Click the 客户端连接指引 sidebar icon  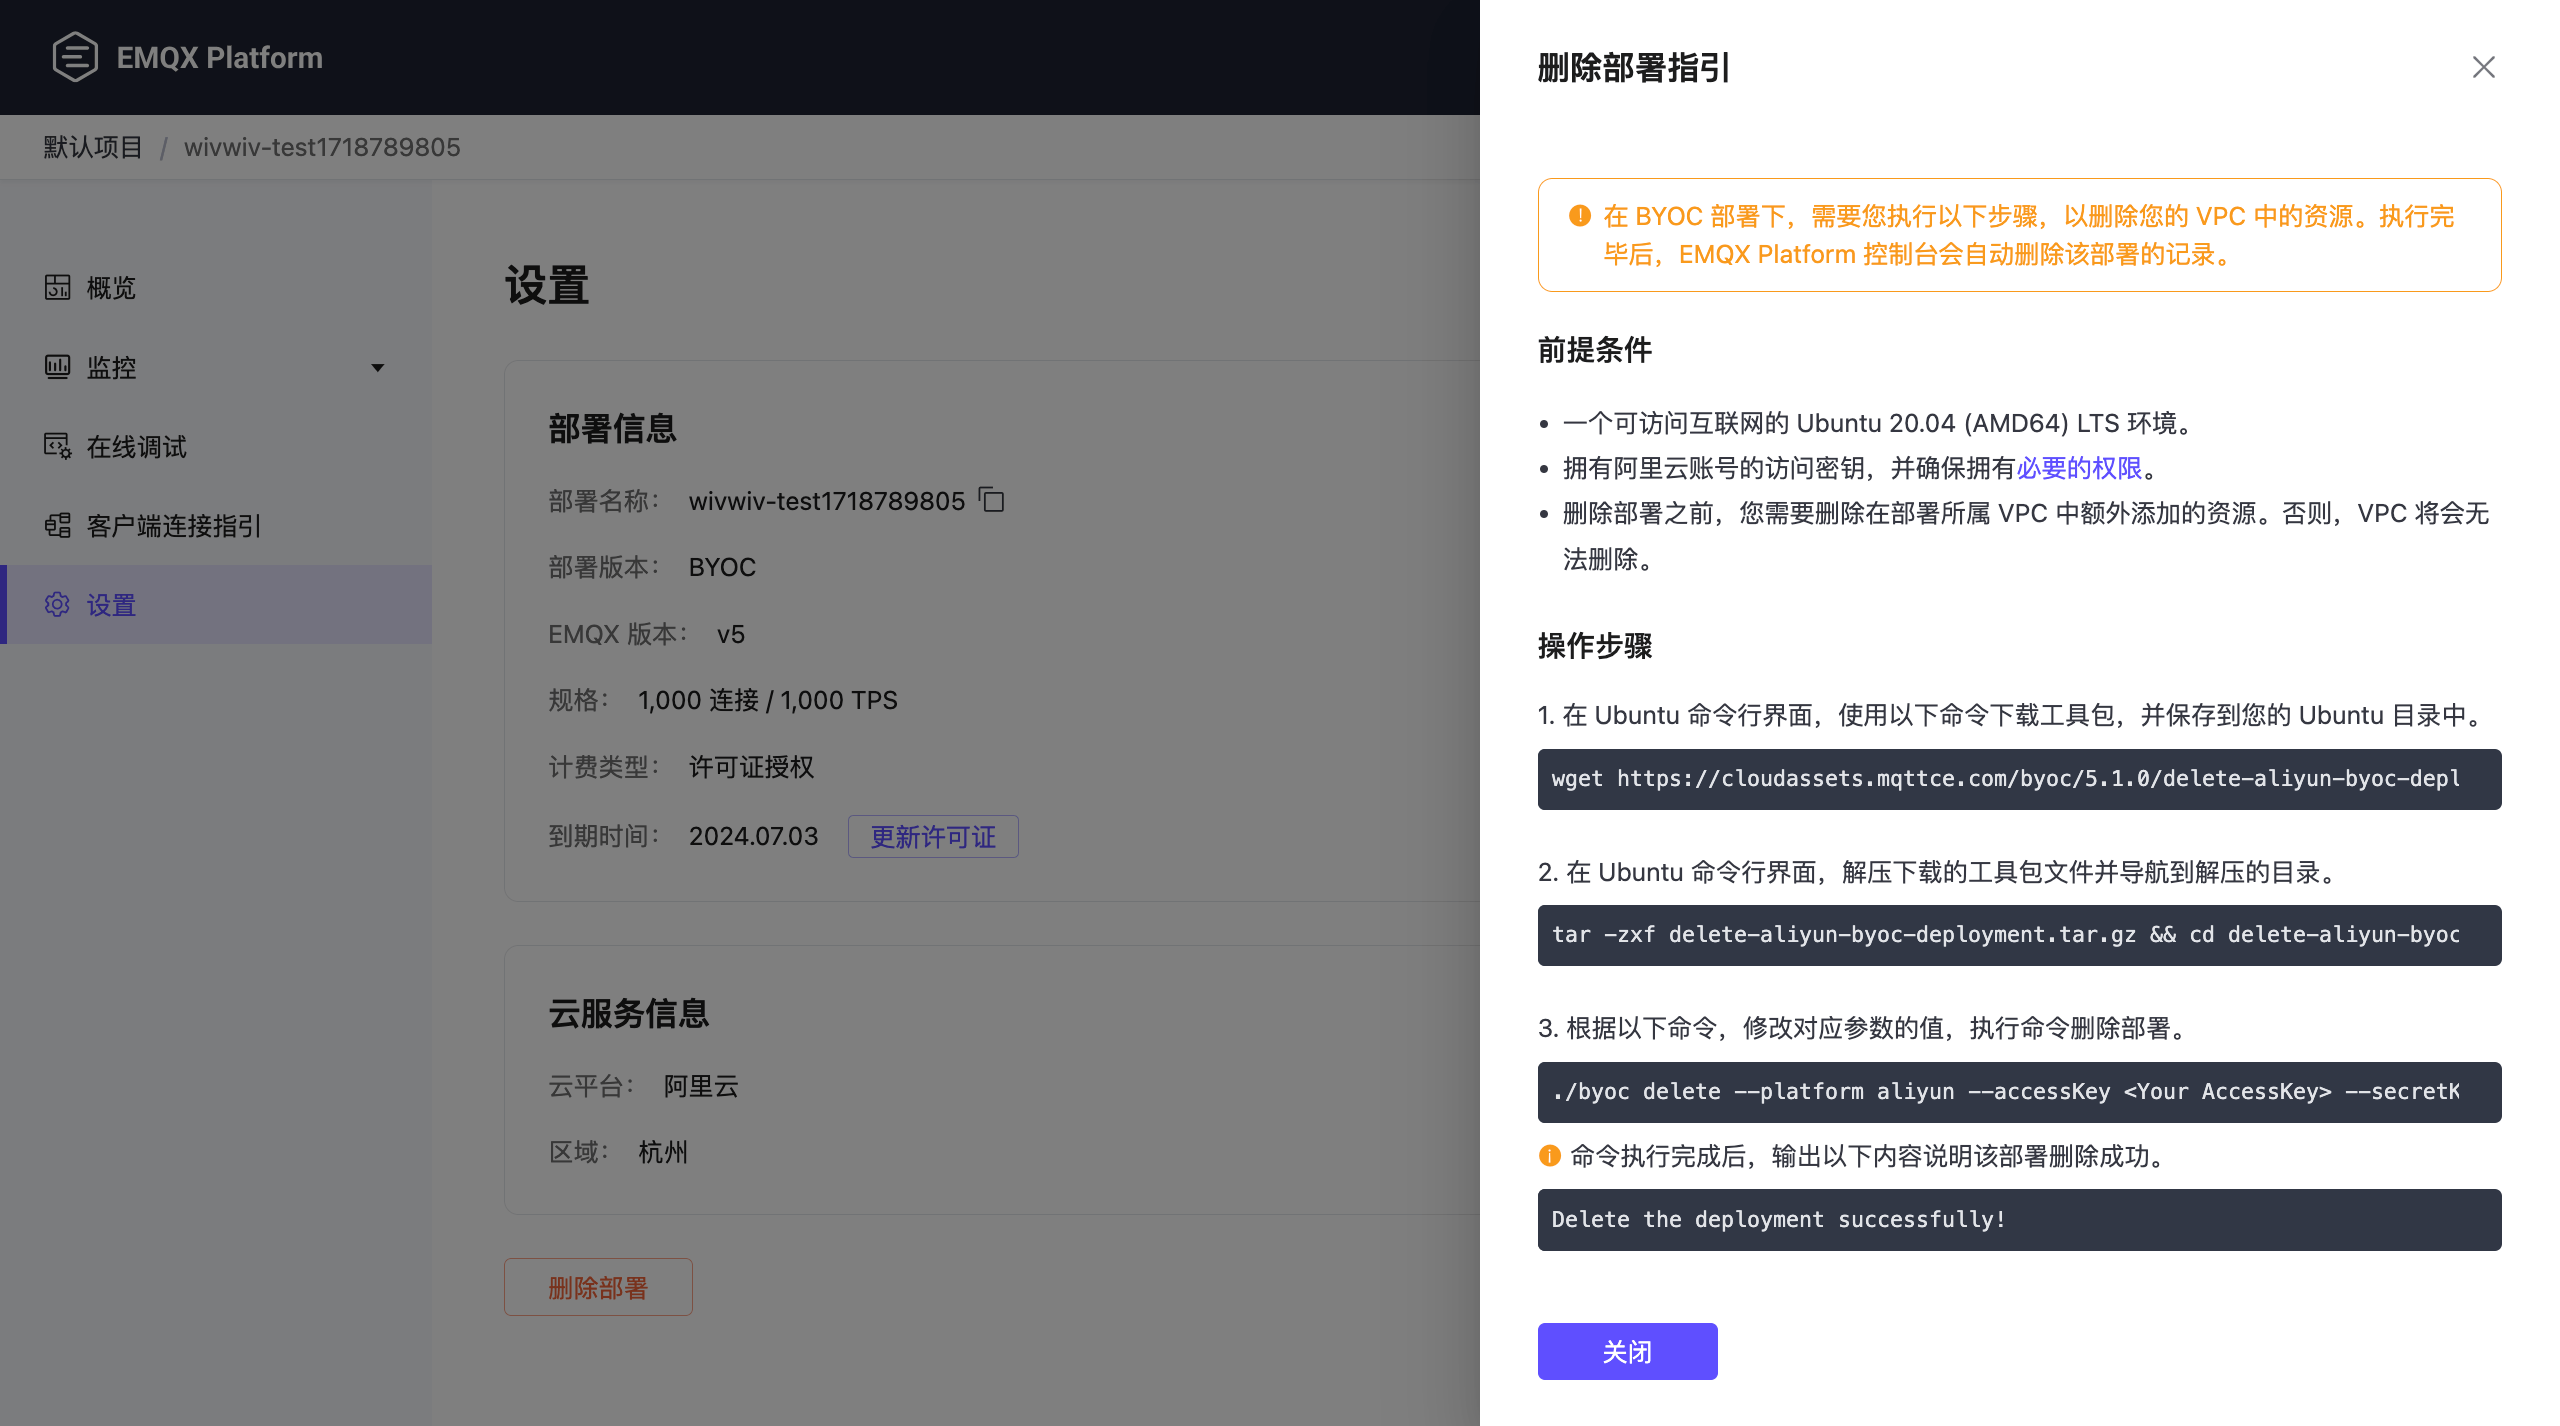click(57, 525)
